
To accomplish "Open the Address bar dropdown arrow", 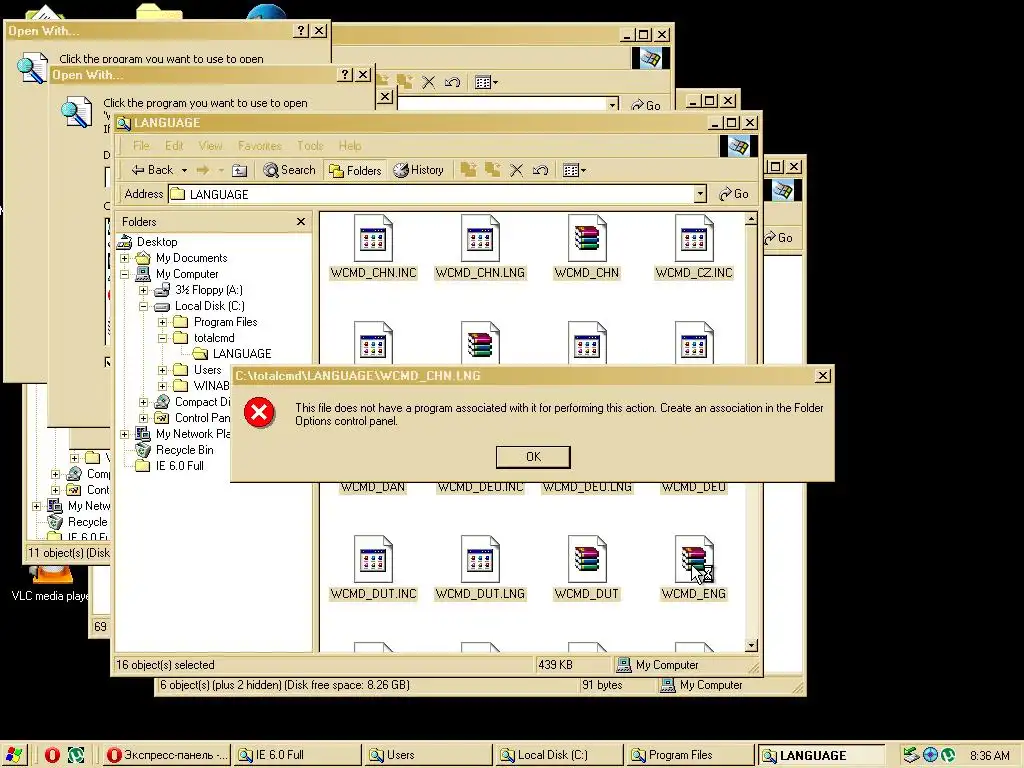I will pos(700,194).
